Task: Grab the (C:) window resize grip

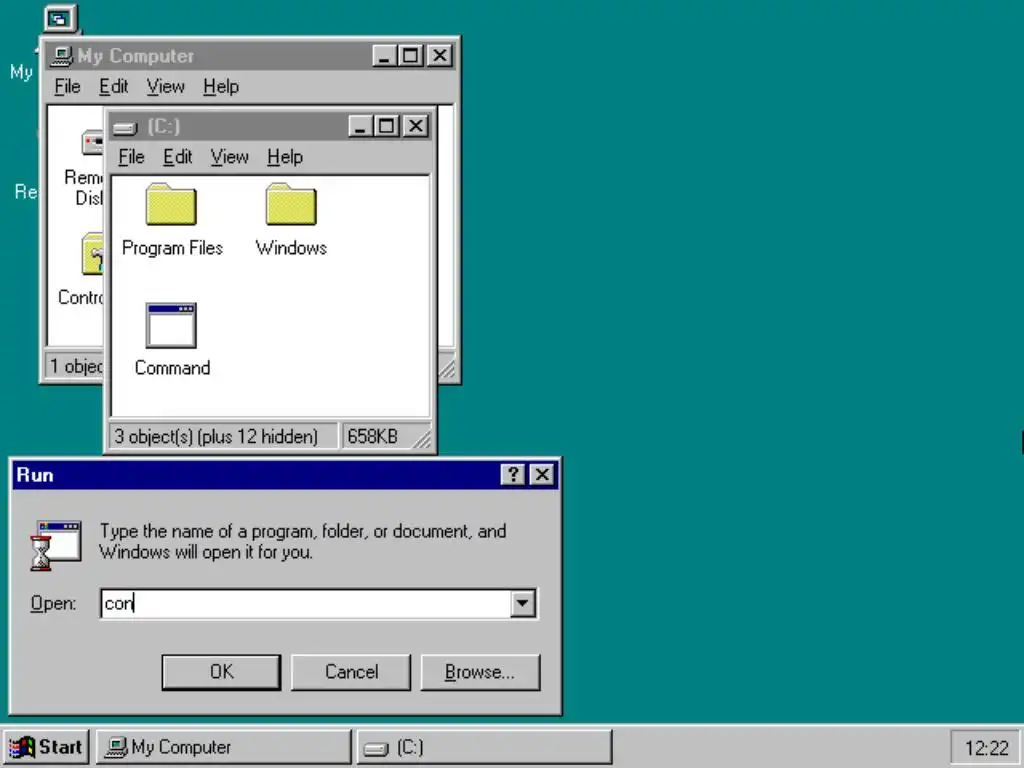Action: [x=423, y=441]
